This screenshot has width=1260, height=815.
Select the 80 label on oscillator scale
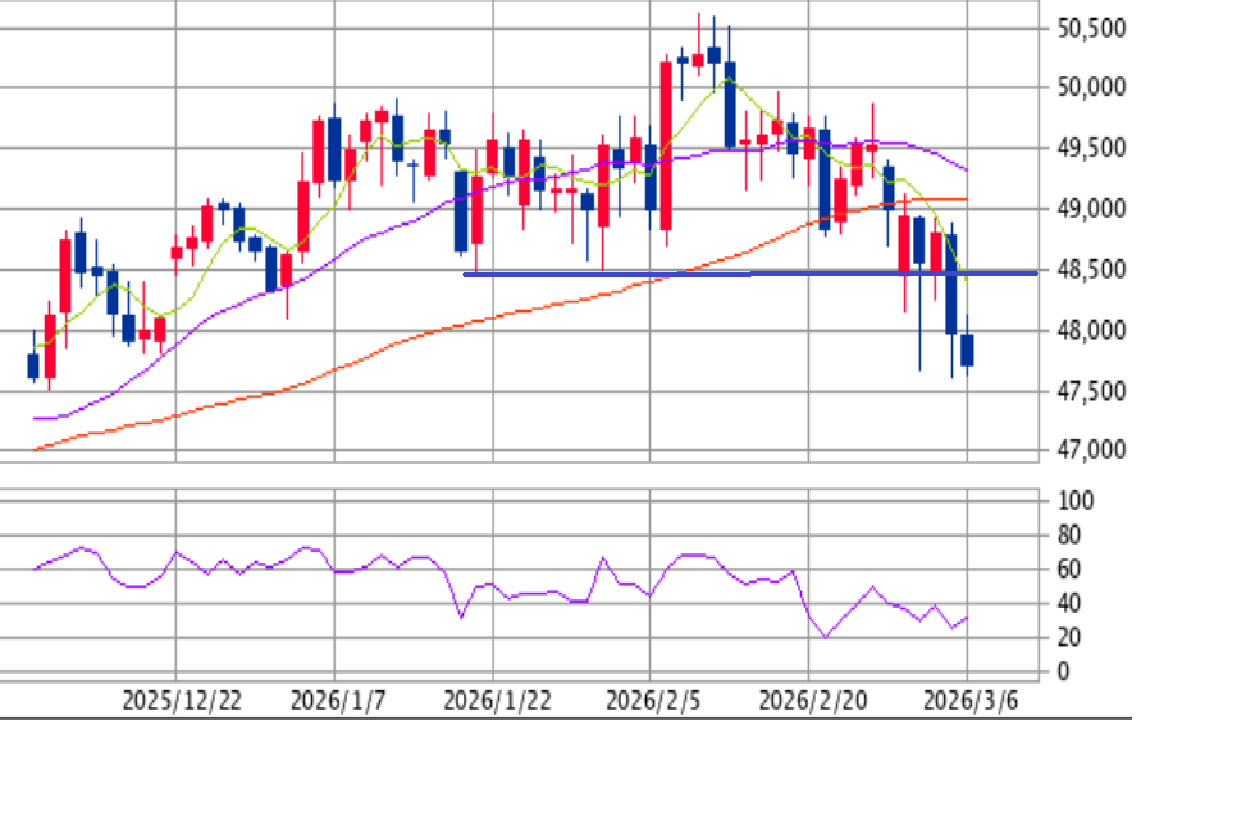coord(1071,536)
